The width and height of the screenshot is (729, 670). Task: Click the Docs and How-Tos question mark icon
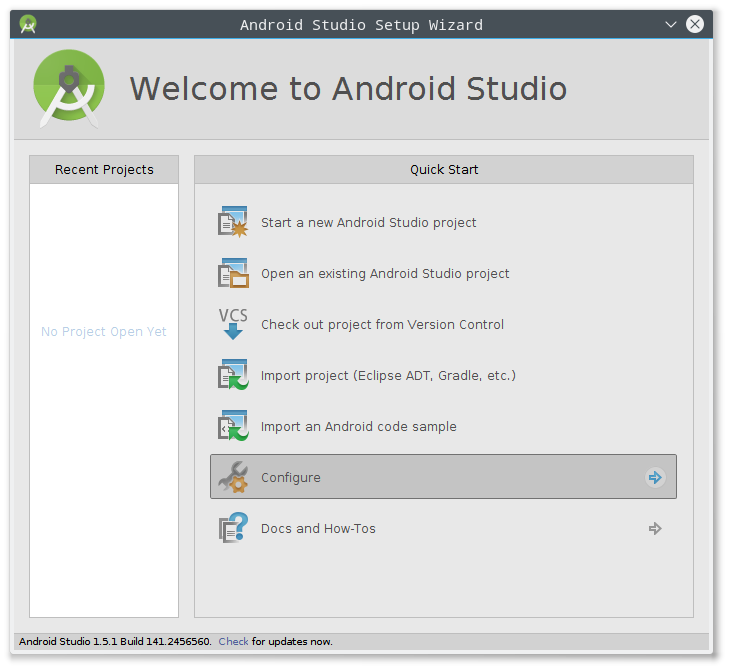point(233,528)
